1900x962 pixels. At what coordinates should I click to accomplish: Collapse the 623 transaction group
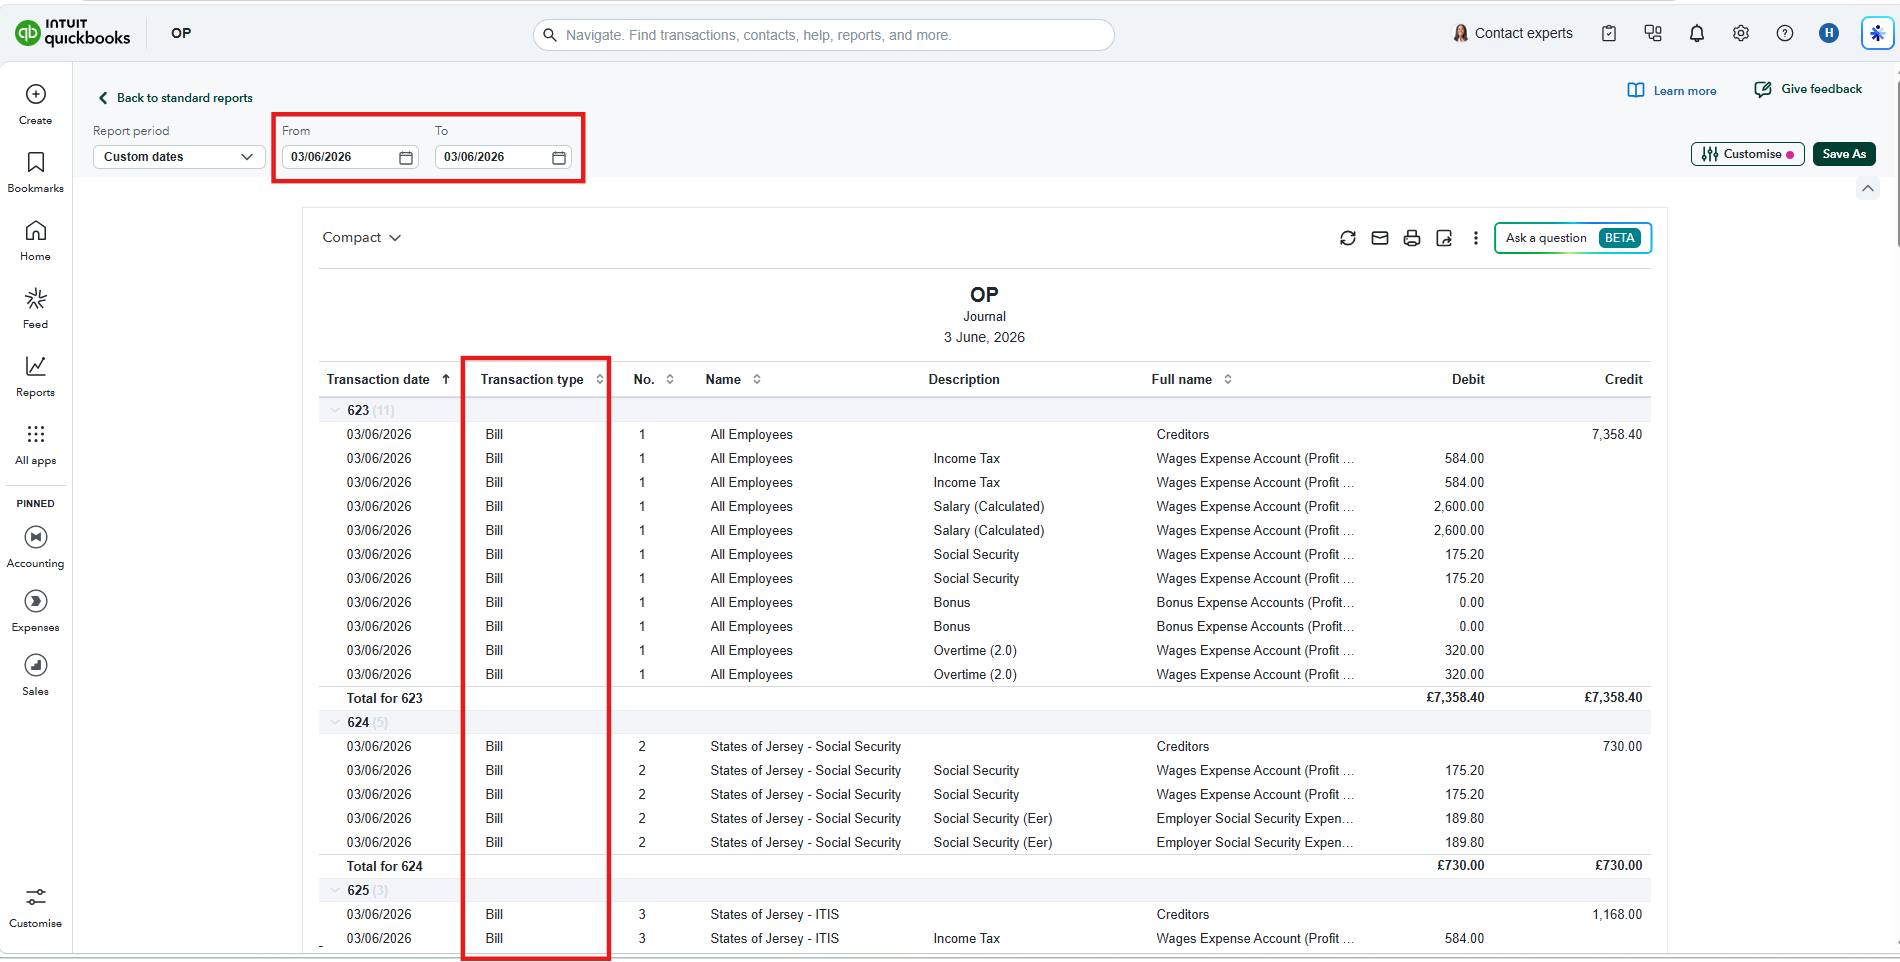(x=335, y=410)
